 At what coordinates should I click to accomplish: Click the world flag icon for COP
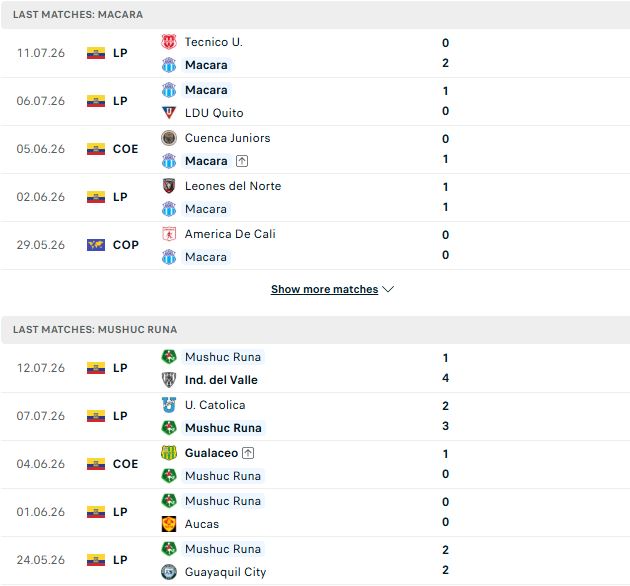click(96, 245)
